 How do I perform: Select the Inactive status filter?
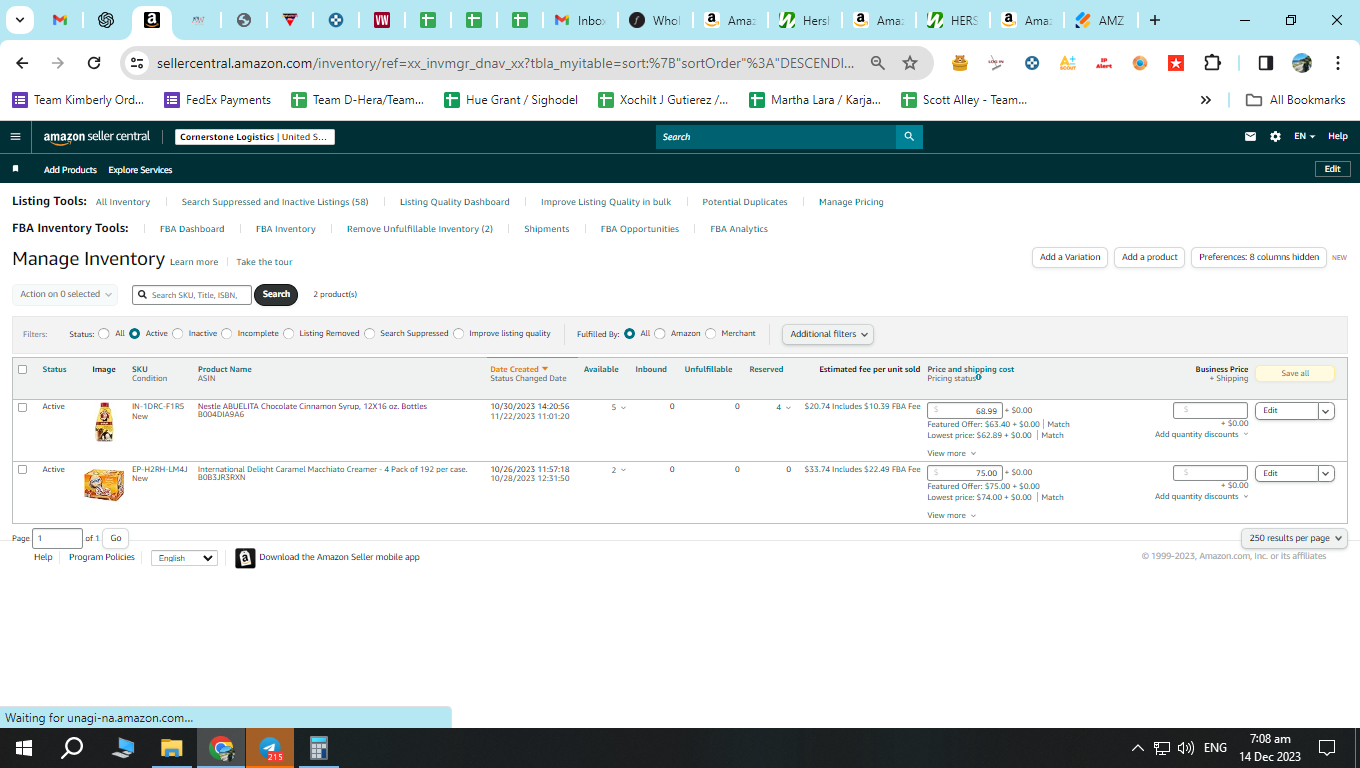(x=178, y=334)
